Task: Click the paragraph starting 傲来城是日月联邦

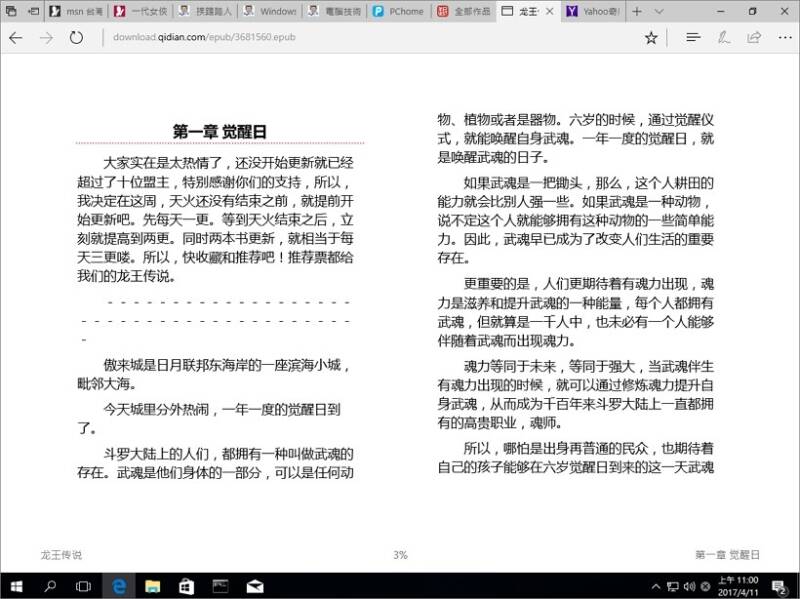Action: [x=214, y=374]
